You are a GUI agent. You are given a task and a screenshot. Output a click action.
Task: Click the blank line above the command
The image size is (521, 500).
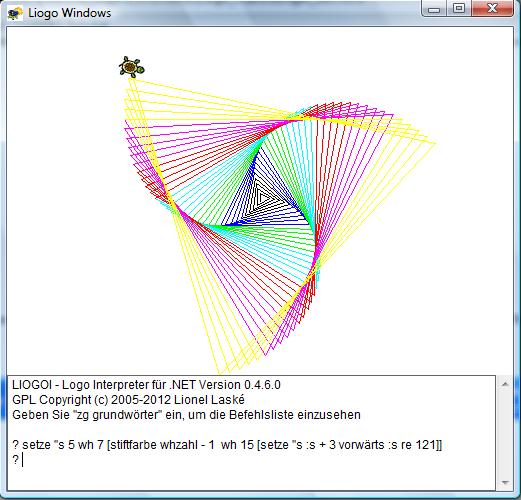click(x=253, y=430)
